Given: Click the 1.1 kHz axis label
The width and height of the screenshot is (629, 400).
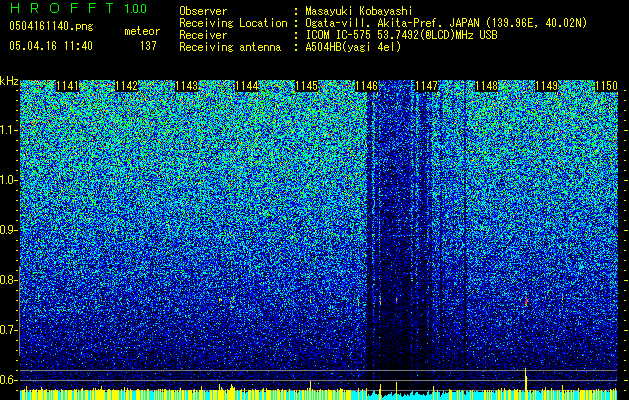Looking at the screenshot, I should (8, 130).
